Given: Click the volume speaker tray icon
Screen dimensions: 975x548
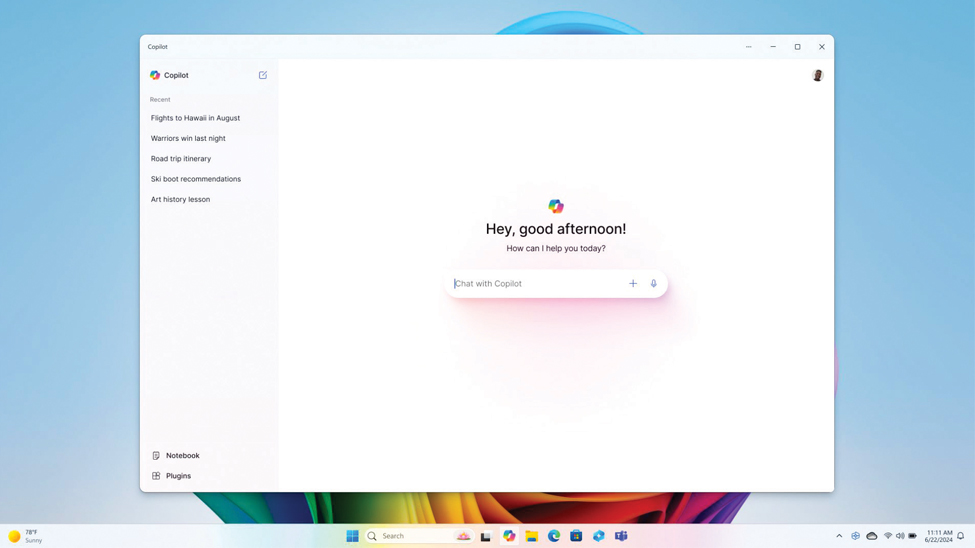Looking at the screenshot, I should 900,536.
